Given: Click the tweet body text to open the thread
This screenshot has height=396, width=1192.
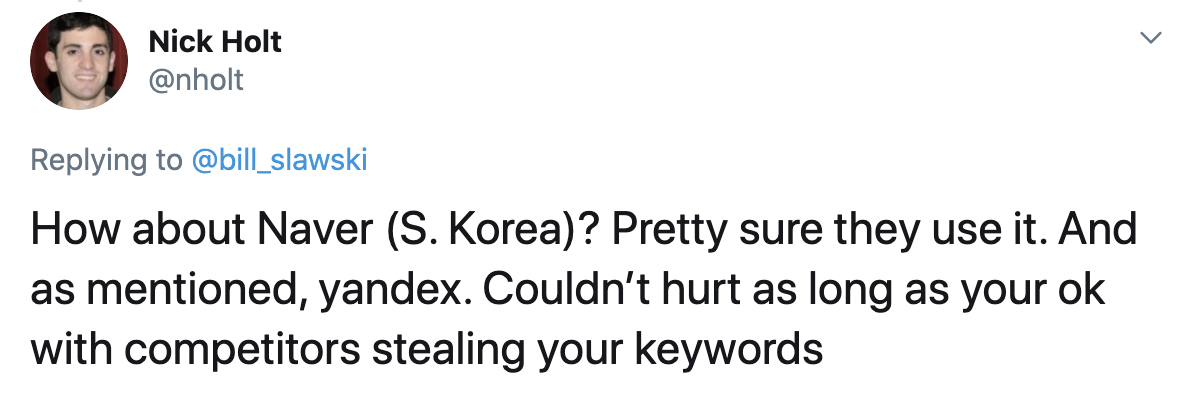Looking at the screenshot, I should pos(583,289).
